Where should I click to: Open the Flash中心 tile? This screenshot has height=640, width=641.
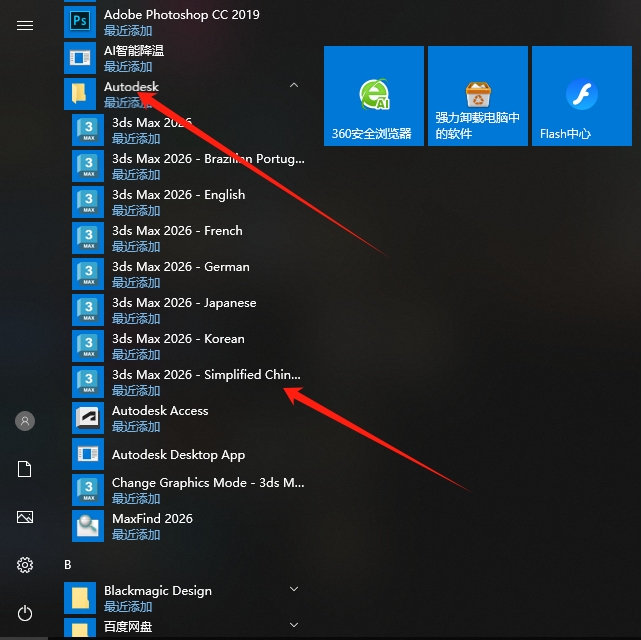click(581, 96)
